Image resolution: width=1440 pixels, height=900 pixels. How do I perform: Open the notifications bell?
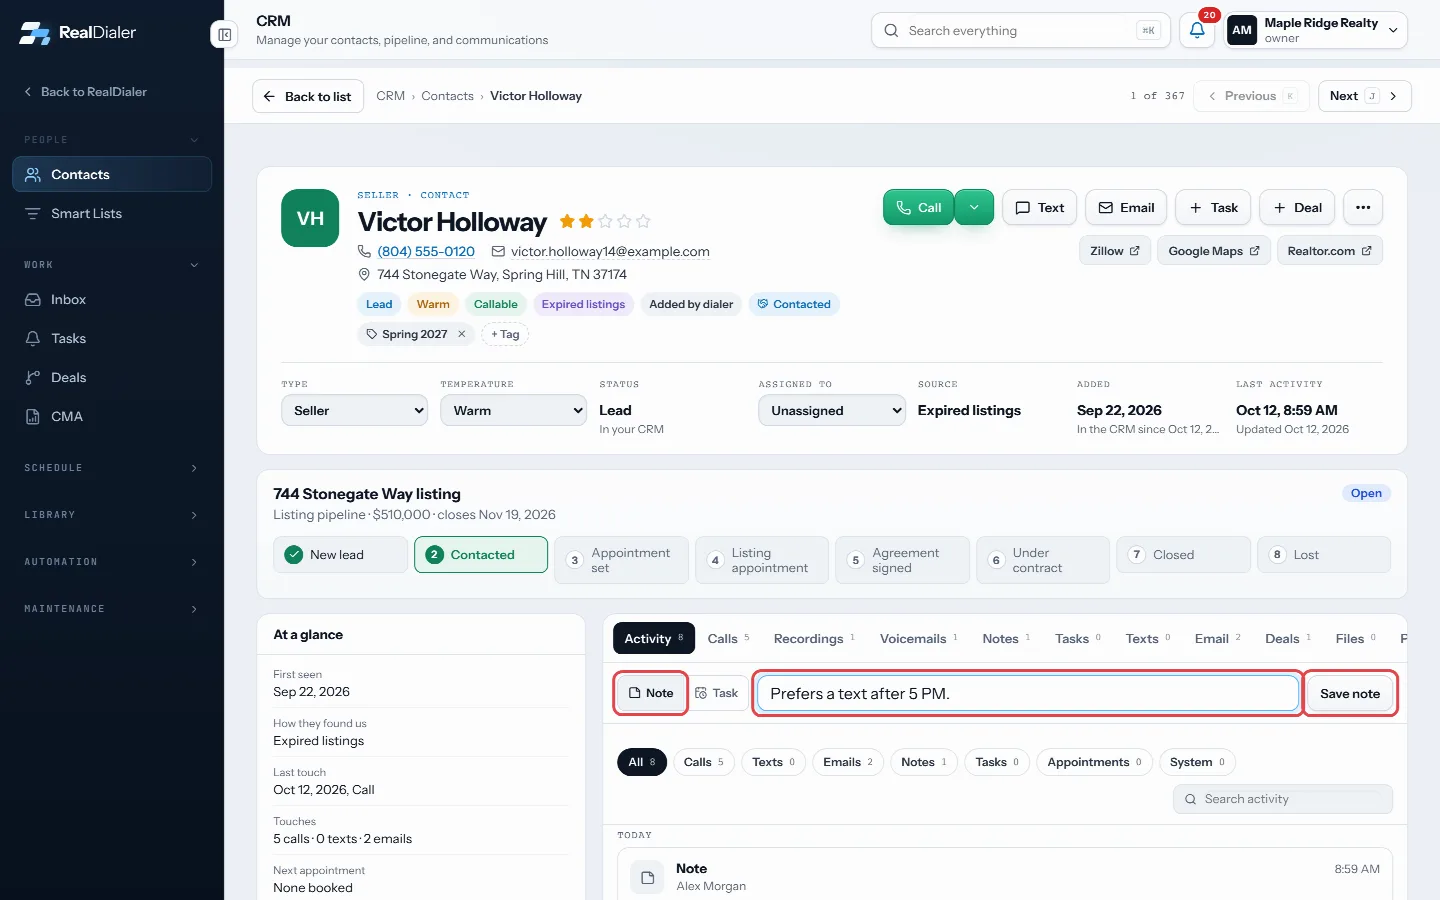[1197, 30]
